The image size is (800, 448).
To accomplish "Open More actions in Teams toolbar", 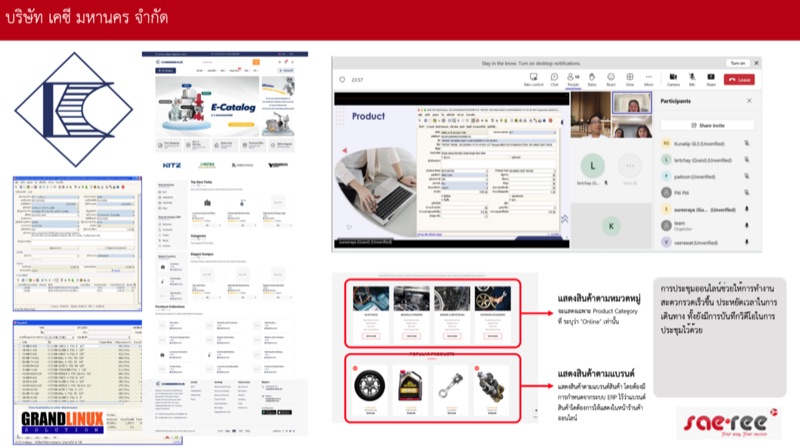I will tap(648, 79).
